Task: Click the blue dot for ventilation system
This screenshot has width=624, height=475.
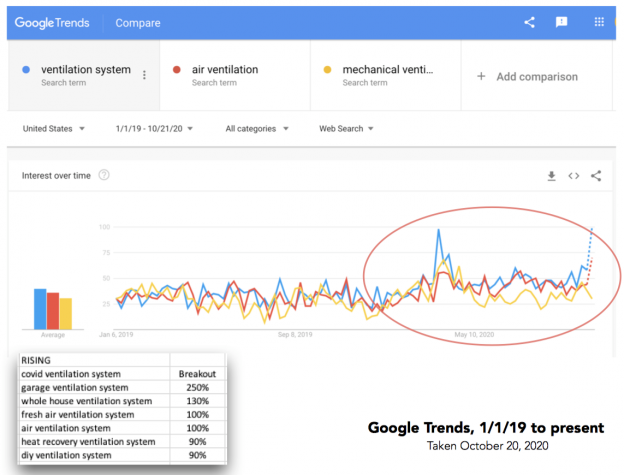Action: [25, 70]
